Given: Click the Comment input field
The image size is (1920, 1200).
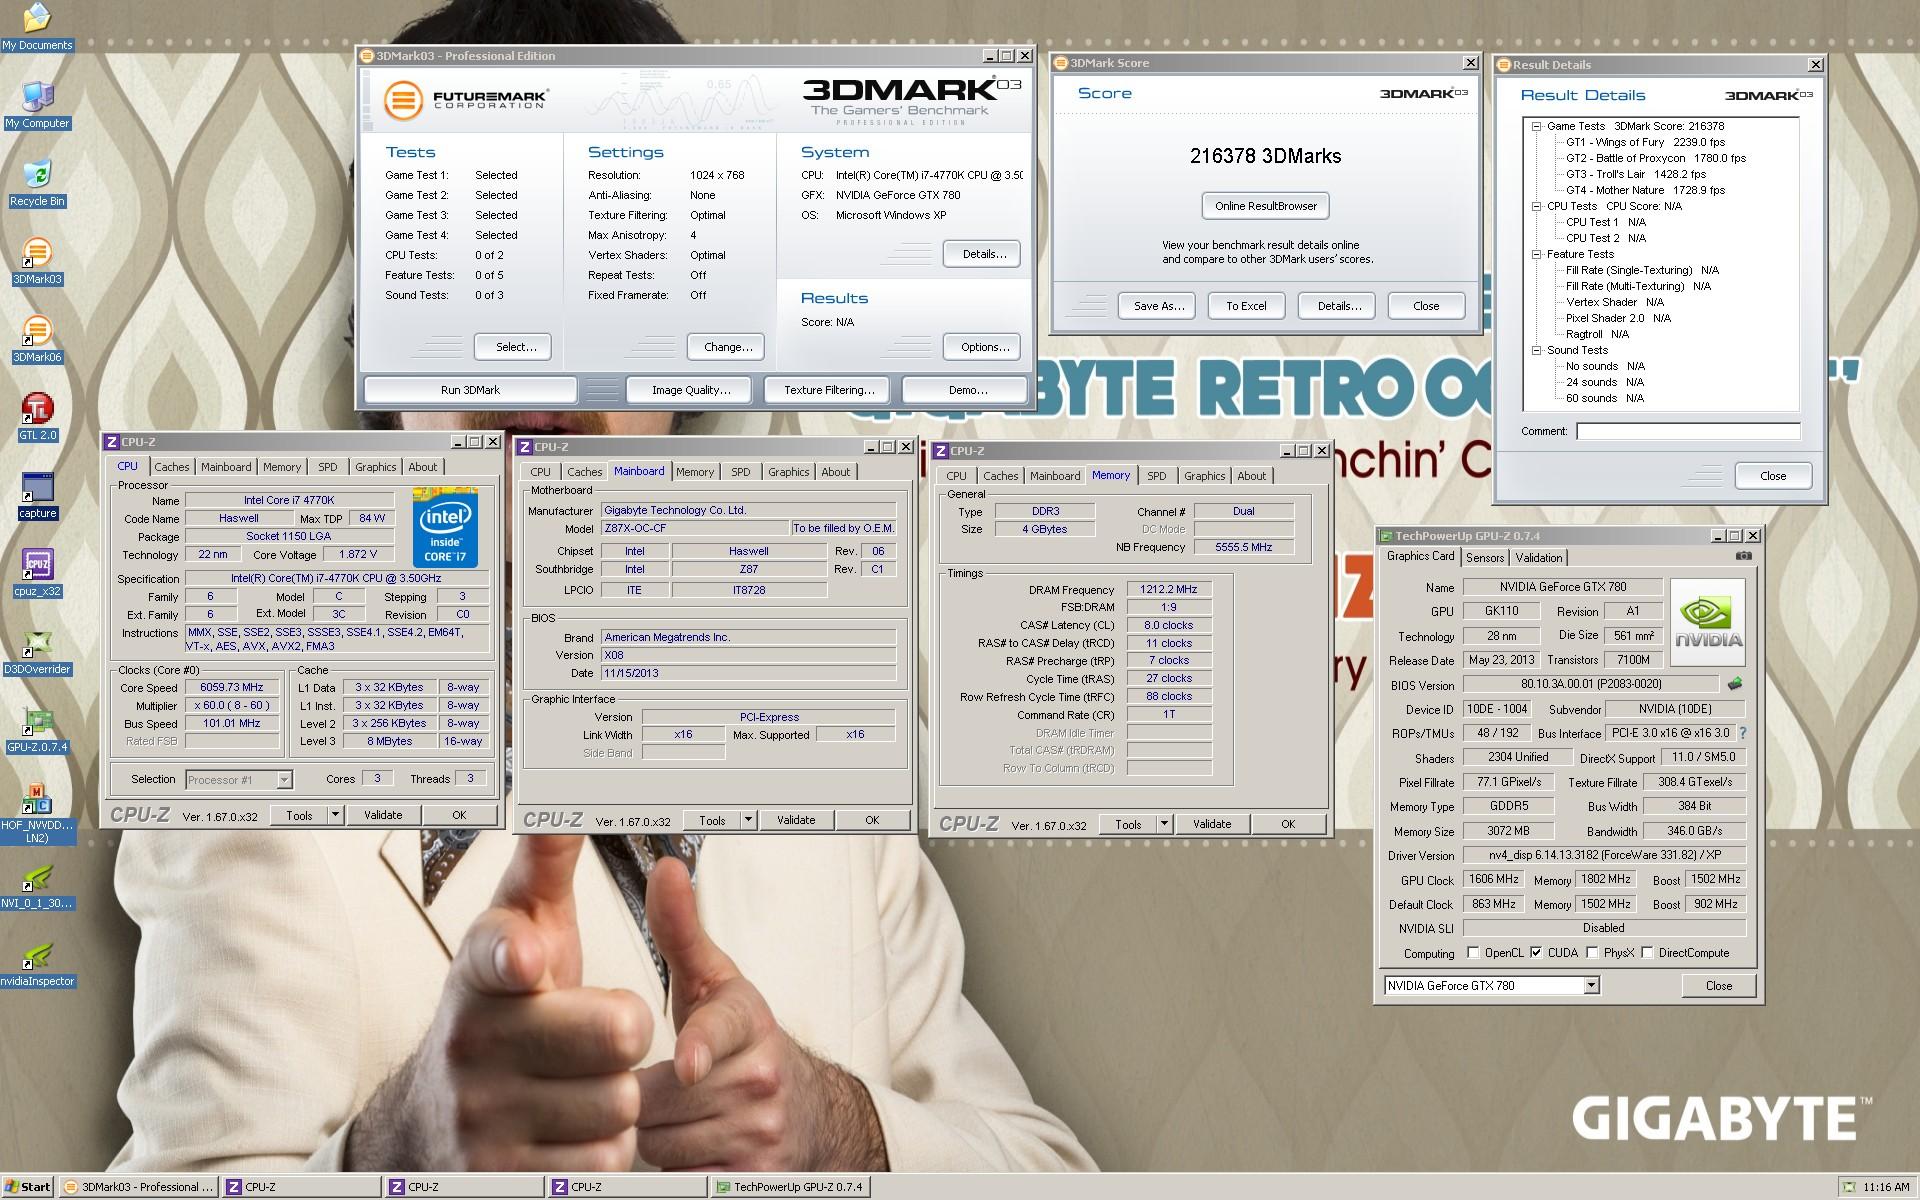Looking at the screenshot, I should tap(1688, 431).
